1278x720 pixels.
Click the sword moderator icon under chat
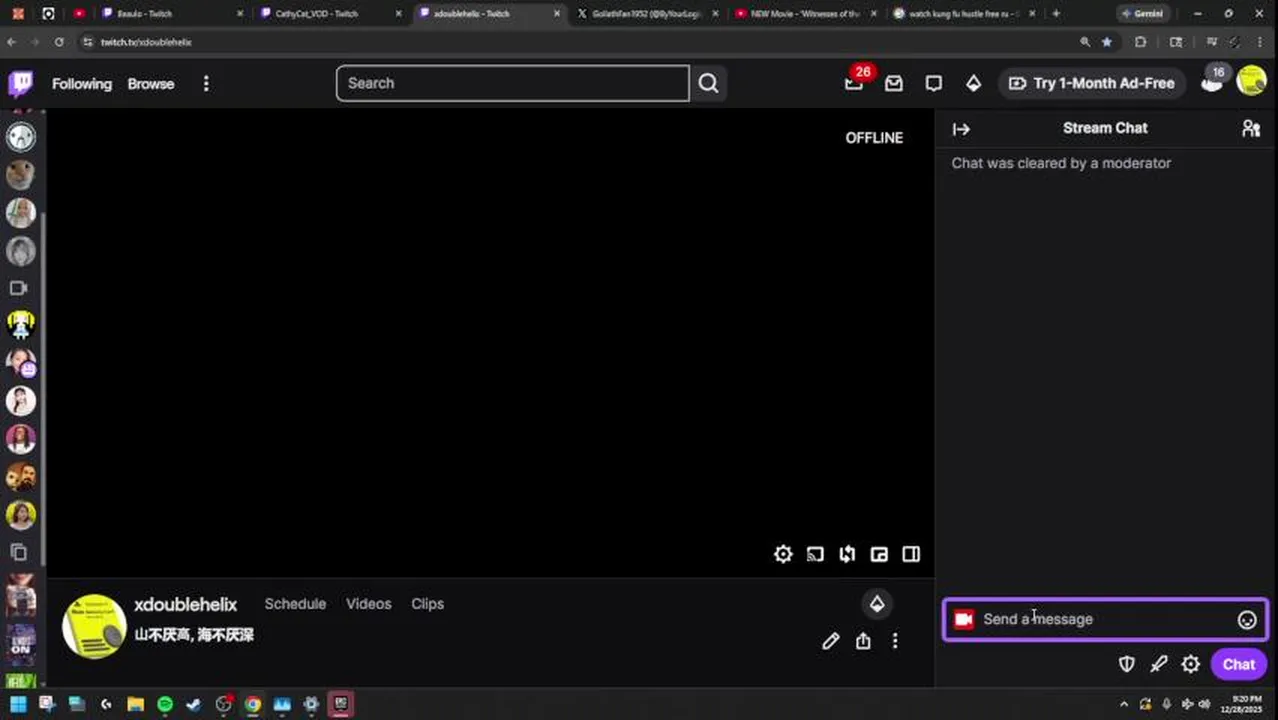[x=1159, y=664]
